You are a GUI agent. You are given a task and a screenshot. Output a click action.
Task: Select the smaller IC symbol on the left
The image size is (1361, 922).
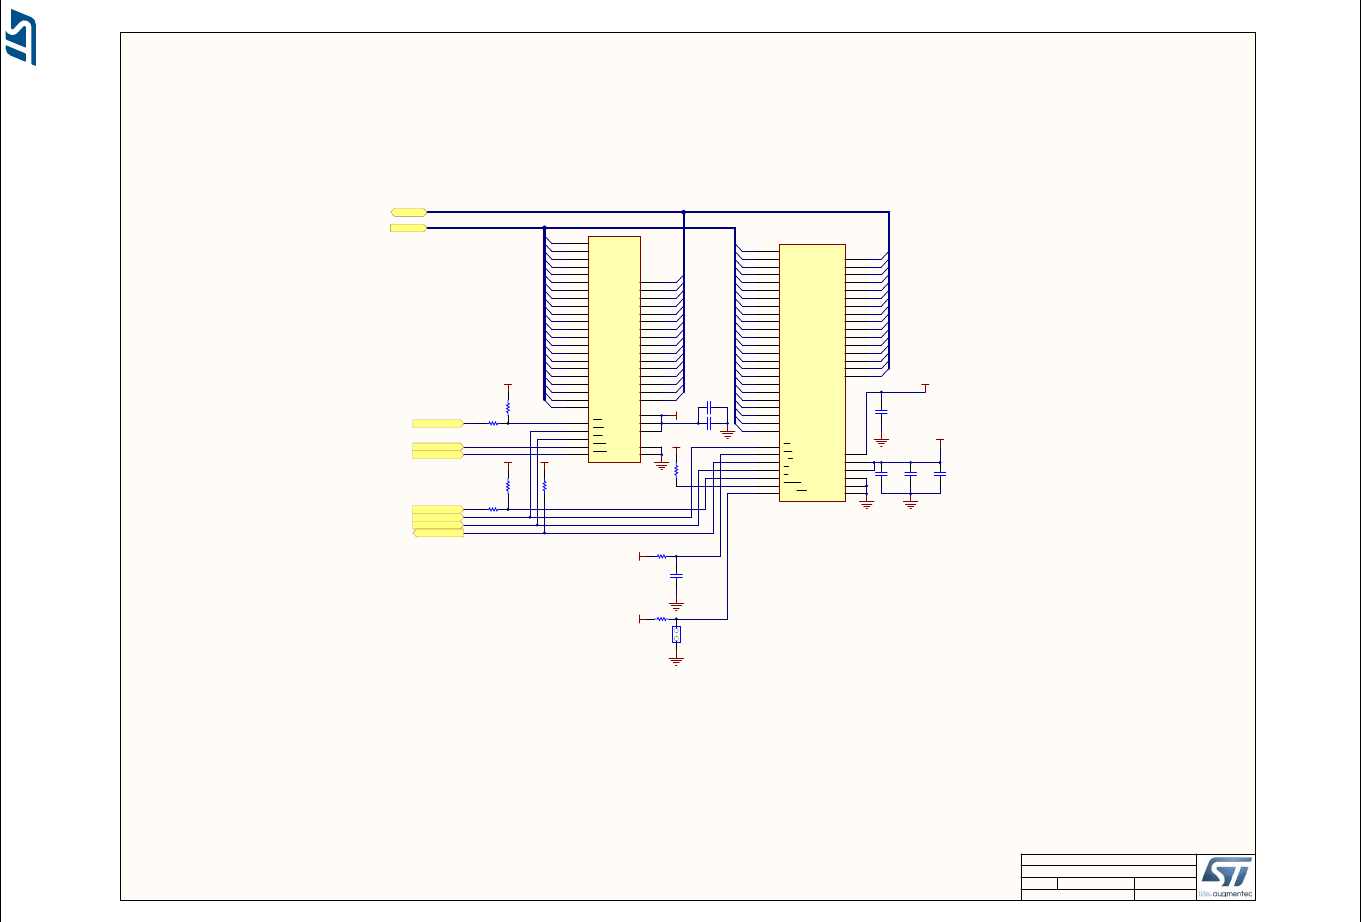click(614, 349)
